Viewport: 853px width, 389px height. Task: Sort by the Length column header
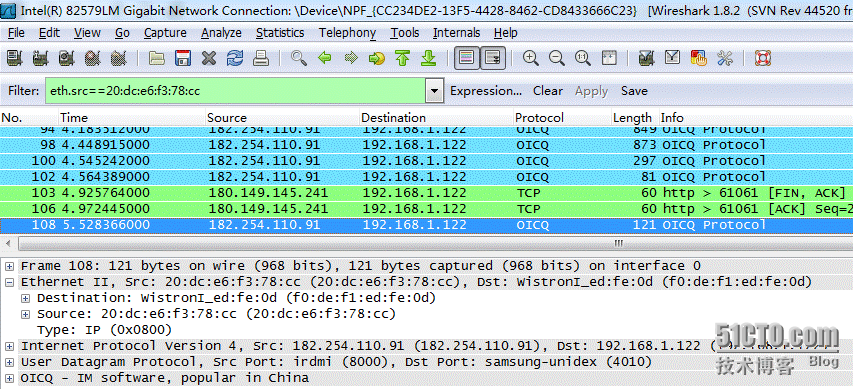click(x=635, y=118)
